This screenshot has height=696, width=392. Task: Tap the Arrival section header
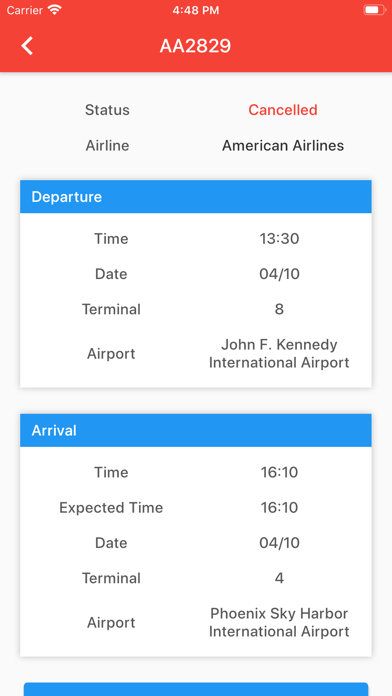click(x=196, y=431)
